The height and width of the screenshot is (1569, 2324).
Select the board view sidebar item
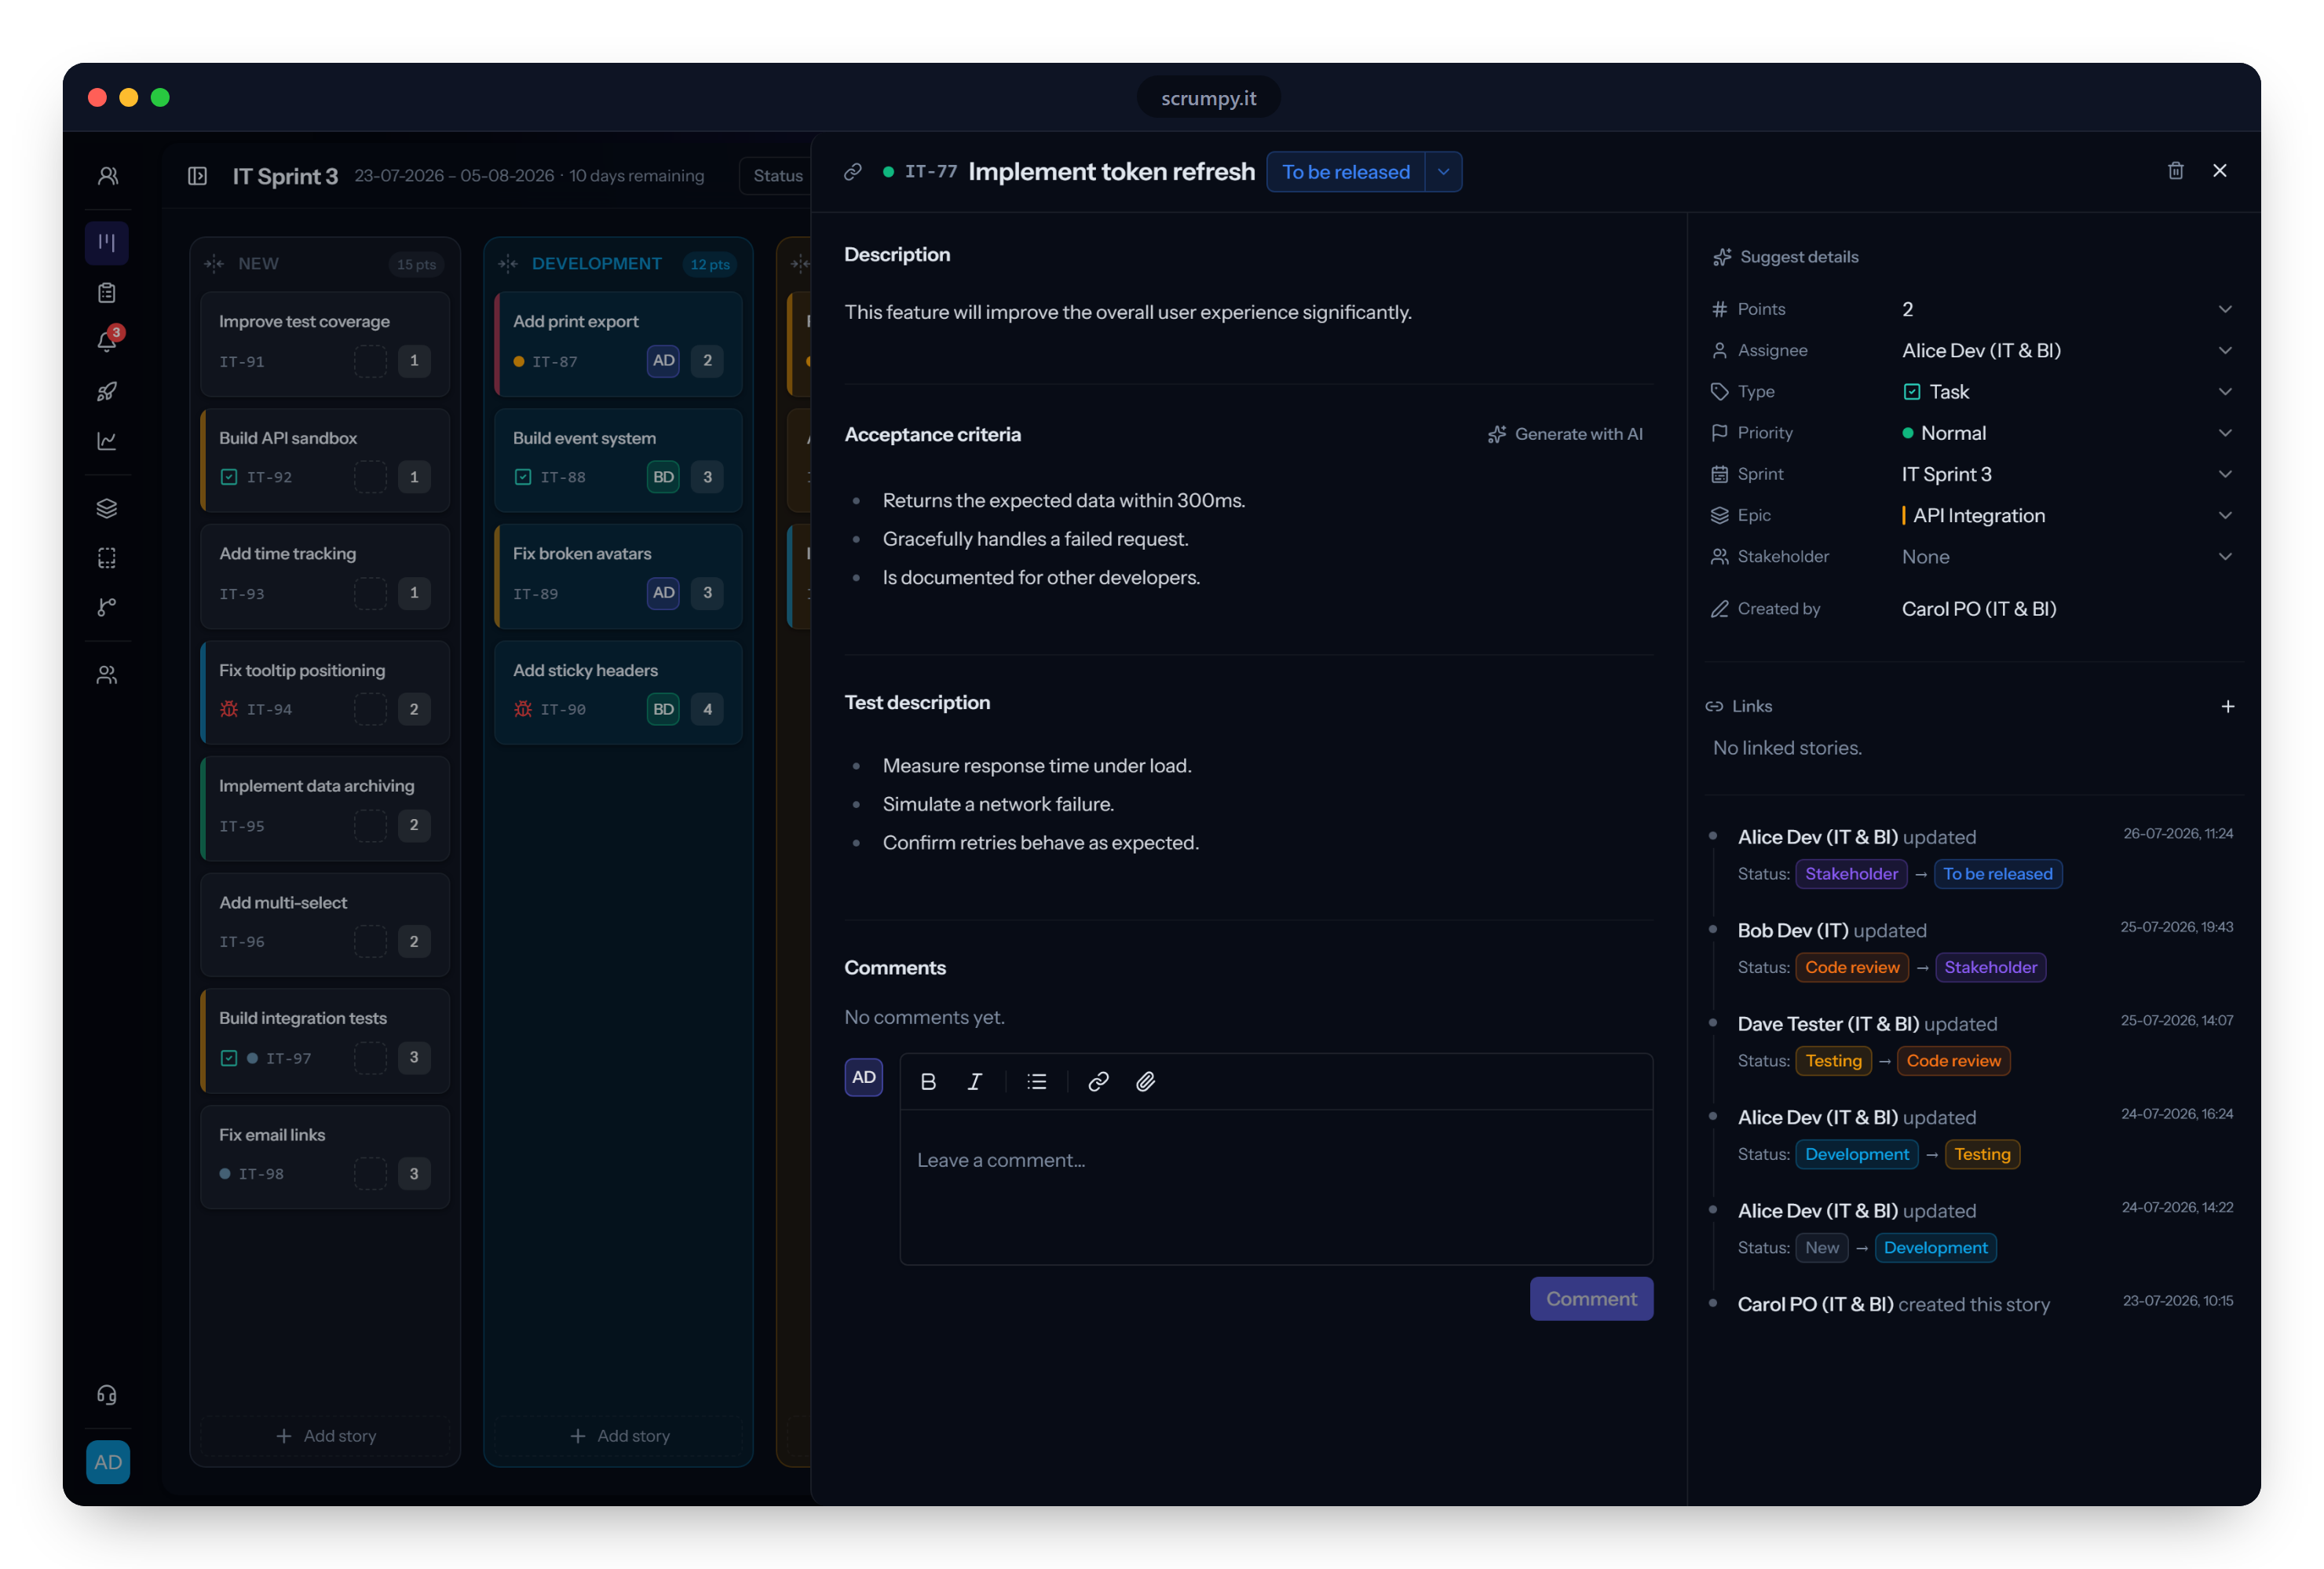(107, 242)
